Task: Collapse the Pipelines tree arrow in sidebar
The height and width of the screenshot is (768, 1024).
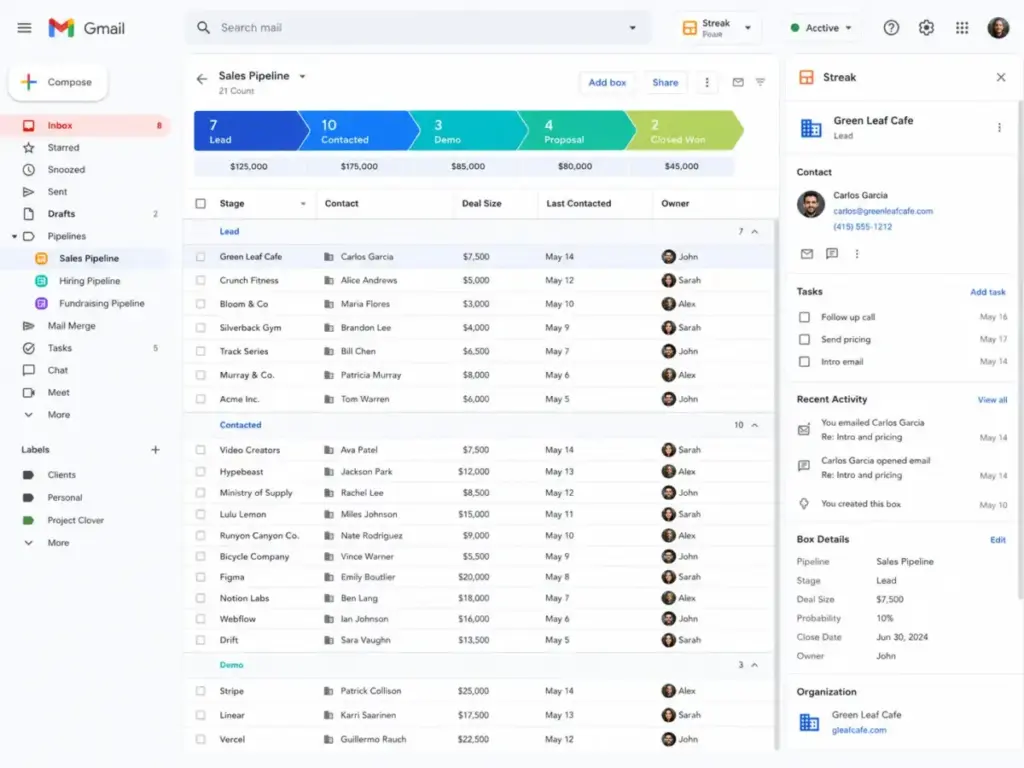Action: click(14, 236)
